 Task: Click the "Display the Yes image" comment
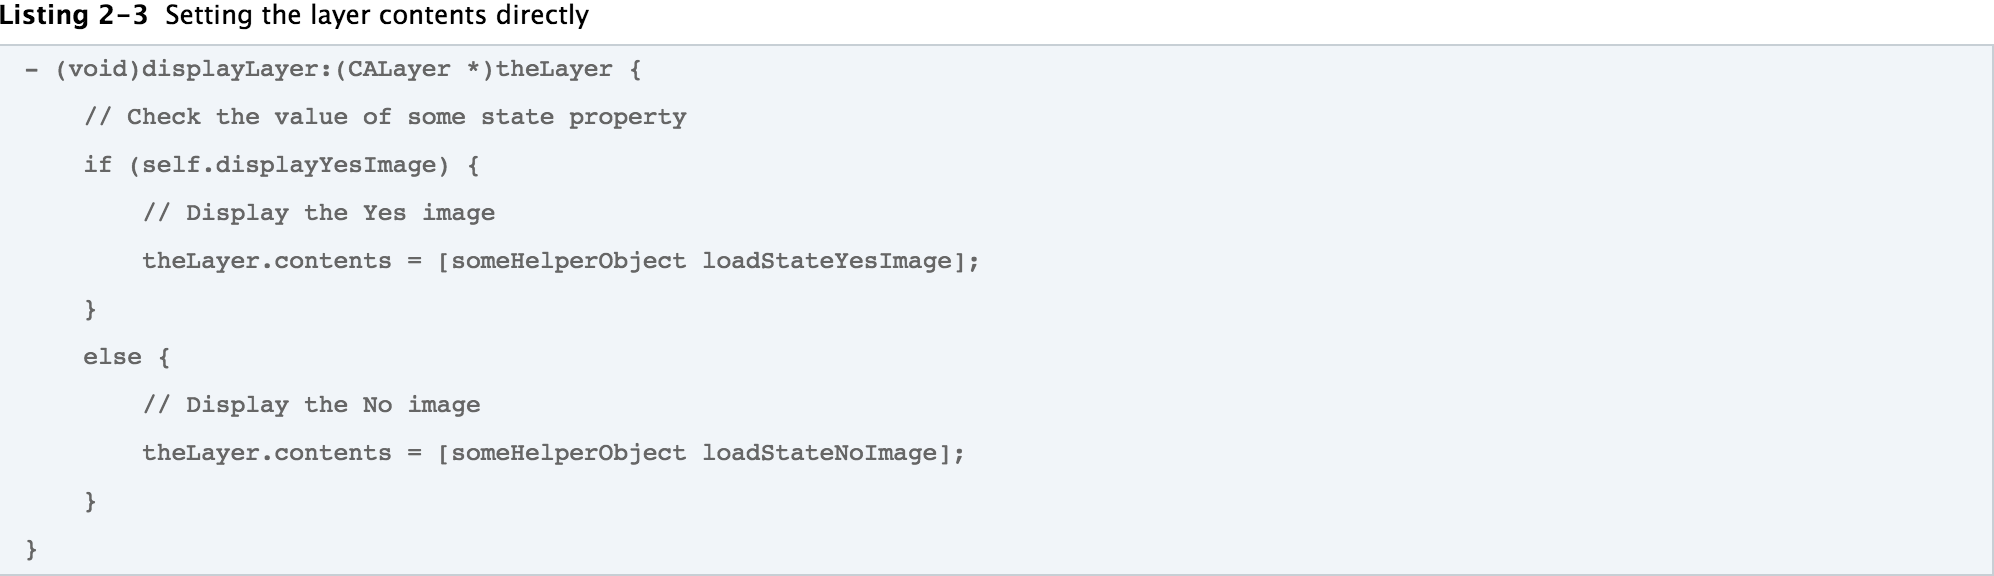(319, 214)
